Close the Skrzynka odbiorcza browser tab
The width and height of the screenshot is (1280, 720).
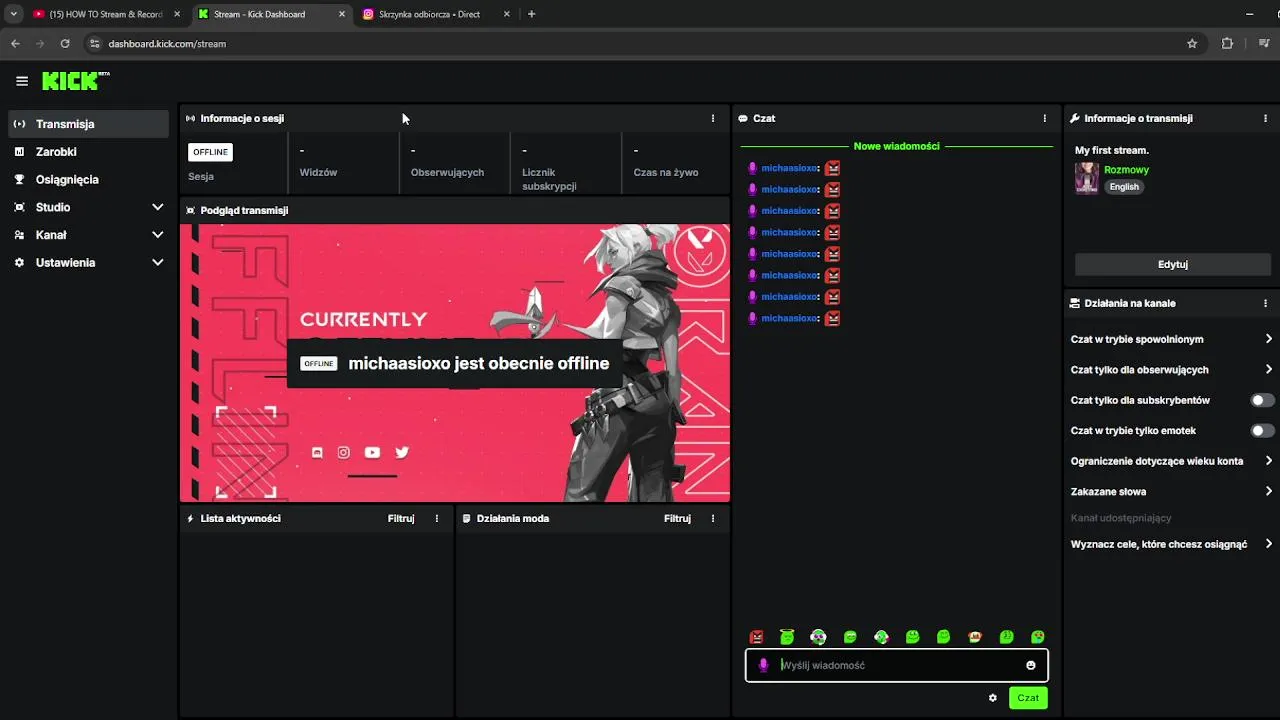506,14
